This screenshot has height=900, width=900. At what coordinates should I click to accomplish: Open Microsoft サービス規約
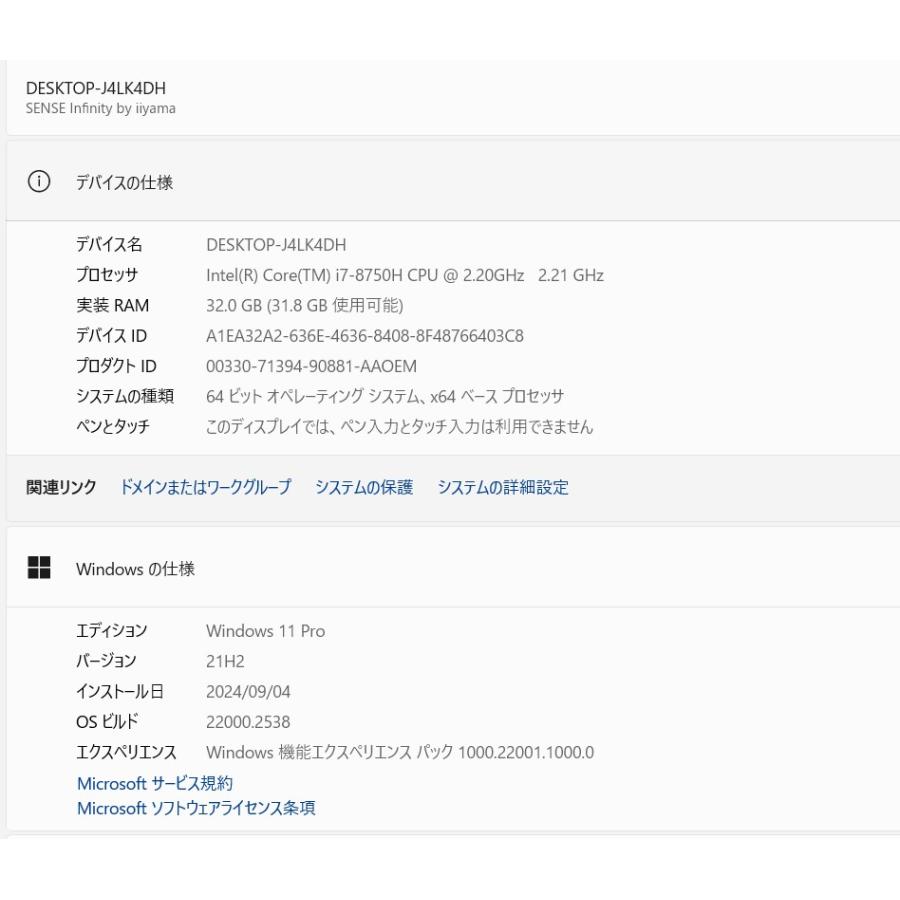pyautogui.click(x=155, y=783)
